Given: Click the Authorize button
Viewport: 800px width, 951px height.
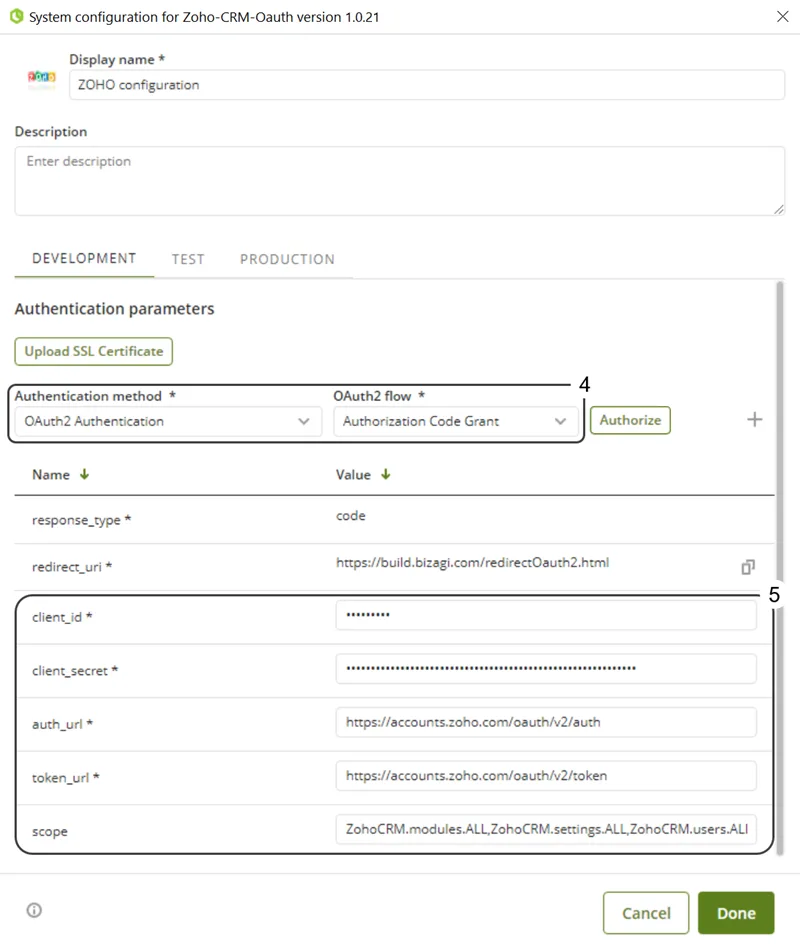Looking at the screenshot, I should [630, 420].
